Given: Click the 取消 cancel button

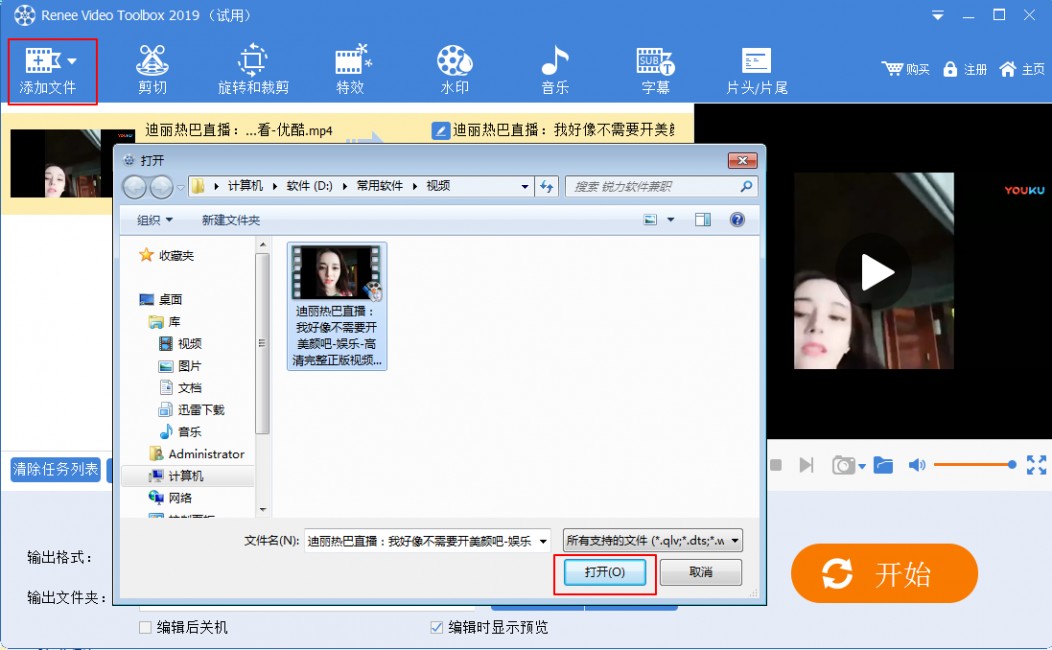Looking at the screenshot, I should pos(700,572).
